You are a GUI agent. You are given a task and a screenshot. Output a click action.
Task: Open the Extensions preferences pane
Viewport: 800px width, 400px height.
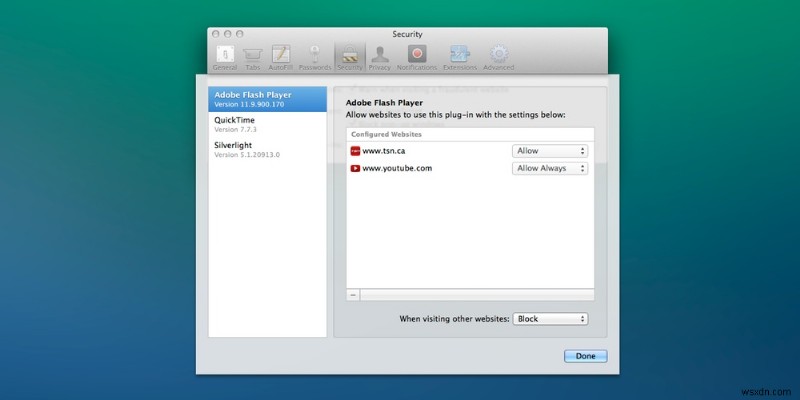click(460, 58)
